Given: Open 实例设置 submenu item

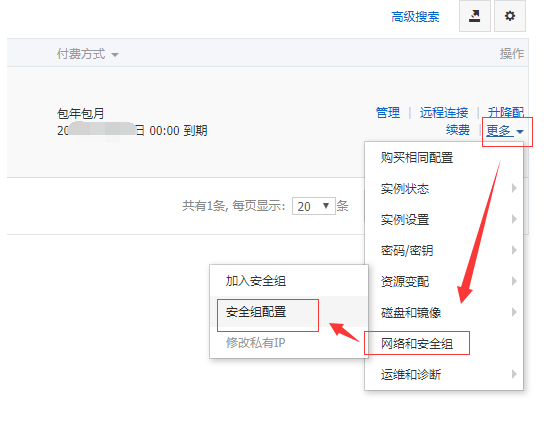Looking at the screenshot, I should tap(444, 219).
